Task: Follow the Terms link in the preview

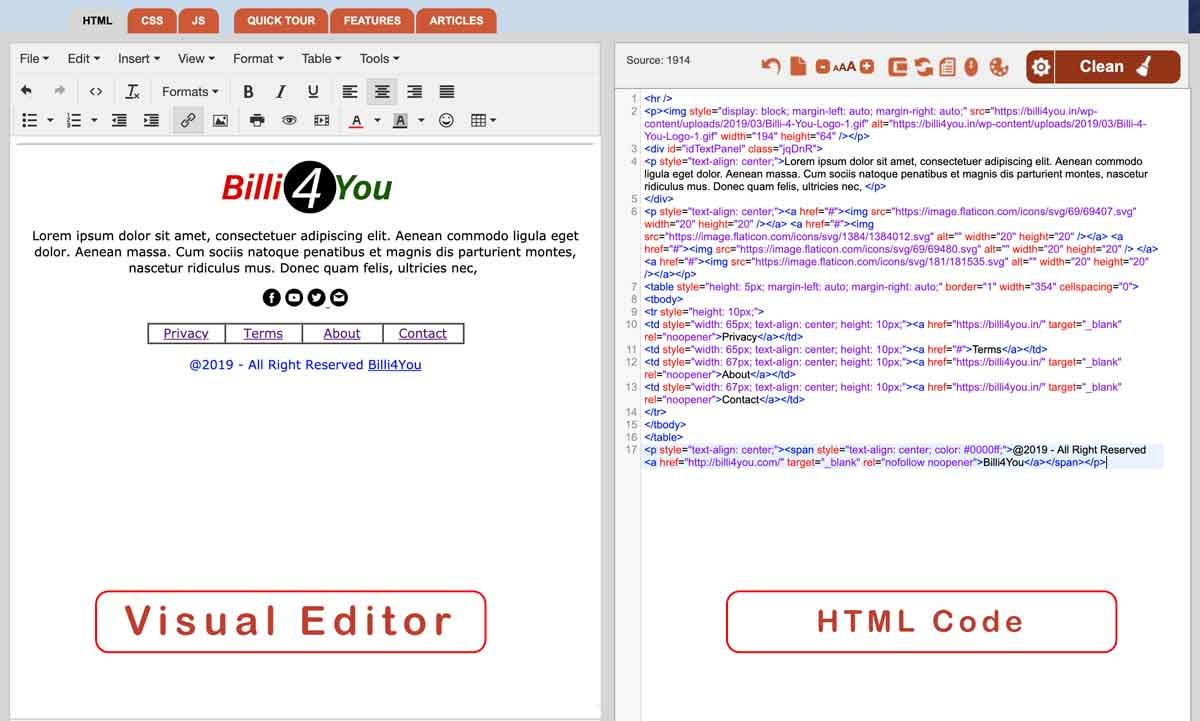Action: [263, 334]
